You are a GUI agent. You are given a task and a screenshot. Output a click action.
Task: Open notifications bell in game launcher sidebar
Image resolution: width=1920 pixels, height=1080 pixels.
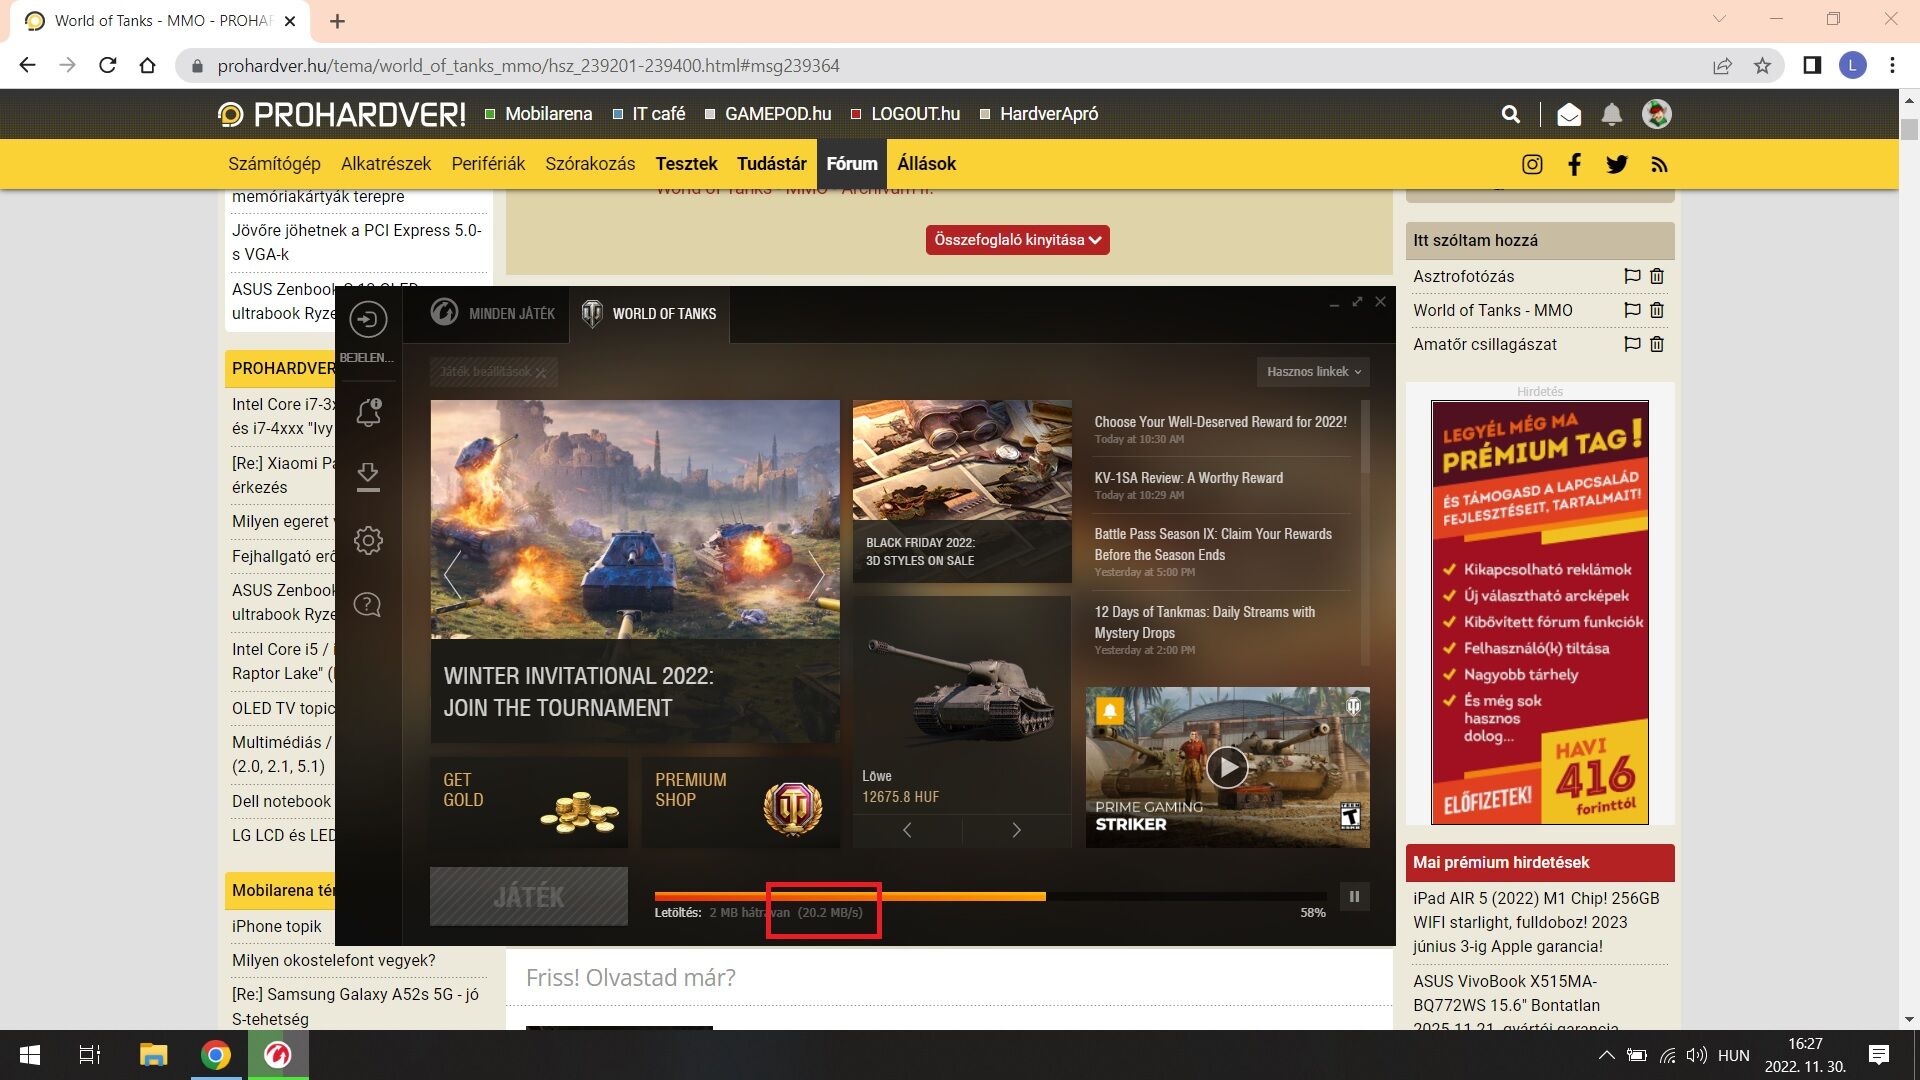[368, 412]
